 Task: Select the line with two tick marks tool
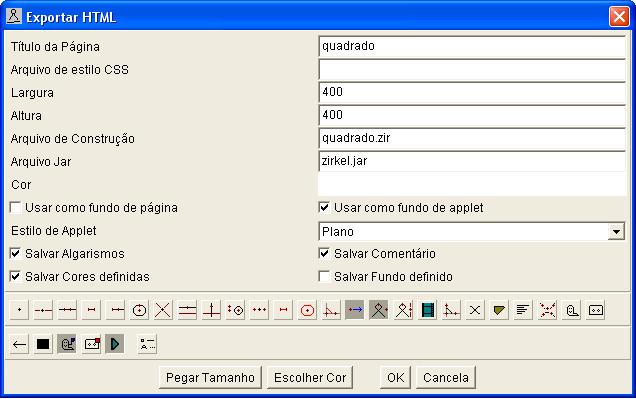pyautogui.click(x=67, y=311)
